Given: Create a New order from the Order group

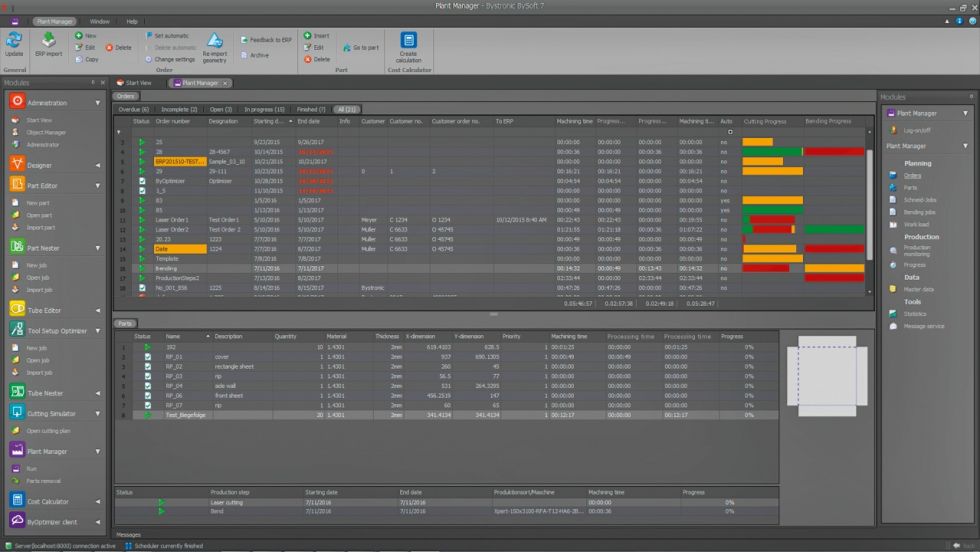Looking at the screenshot, I should [86, 36].
